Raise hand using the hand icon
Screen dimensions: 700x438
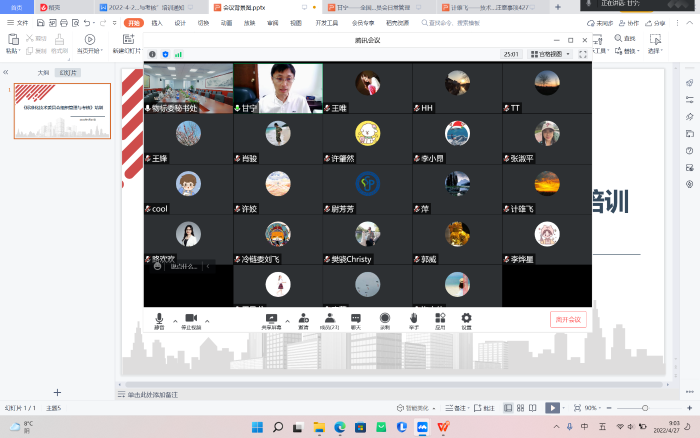coord(413,319)
